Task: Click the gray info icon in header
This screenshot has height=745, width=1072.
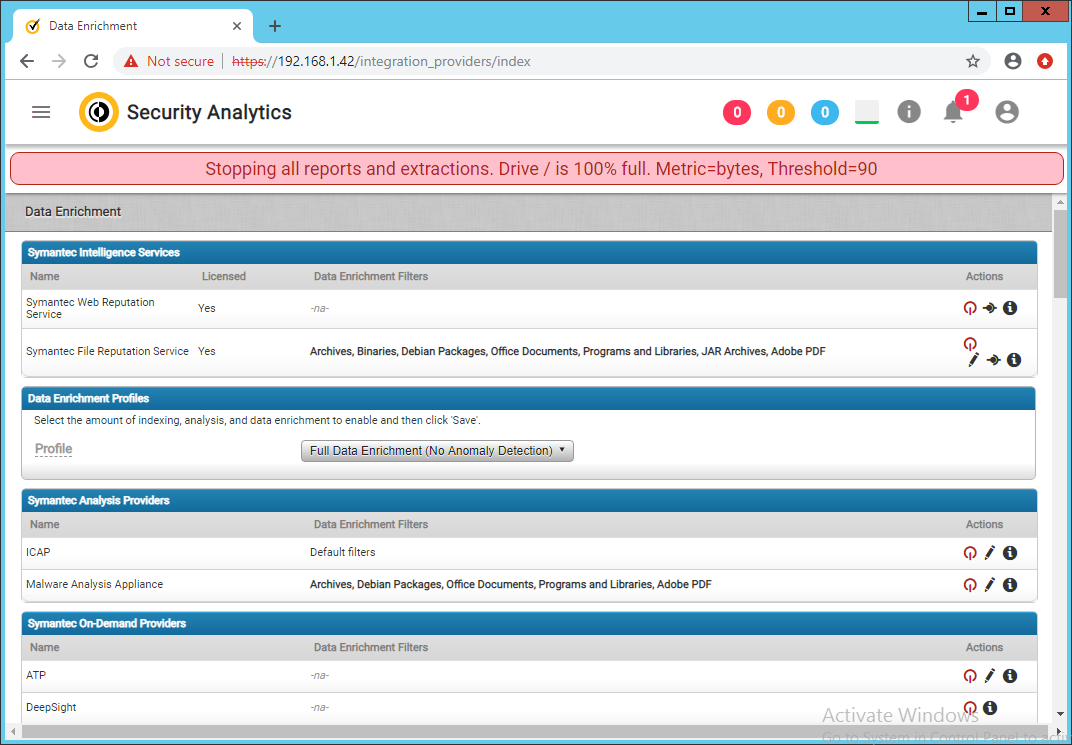Action: pos(908,112)
